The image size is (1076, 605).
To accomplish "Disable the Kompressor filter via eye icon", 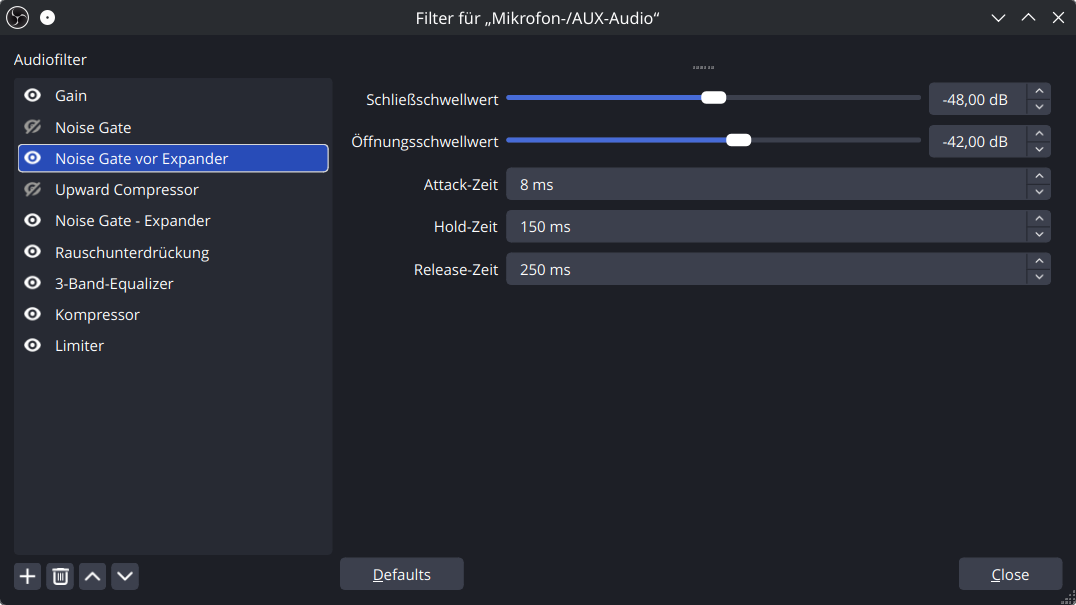I will [x=32, y=314].
